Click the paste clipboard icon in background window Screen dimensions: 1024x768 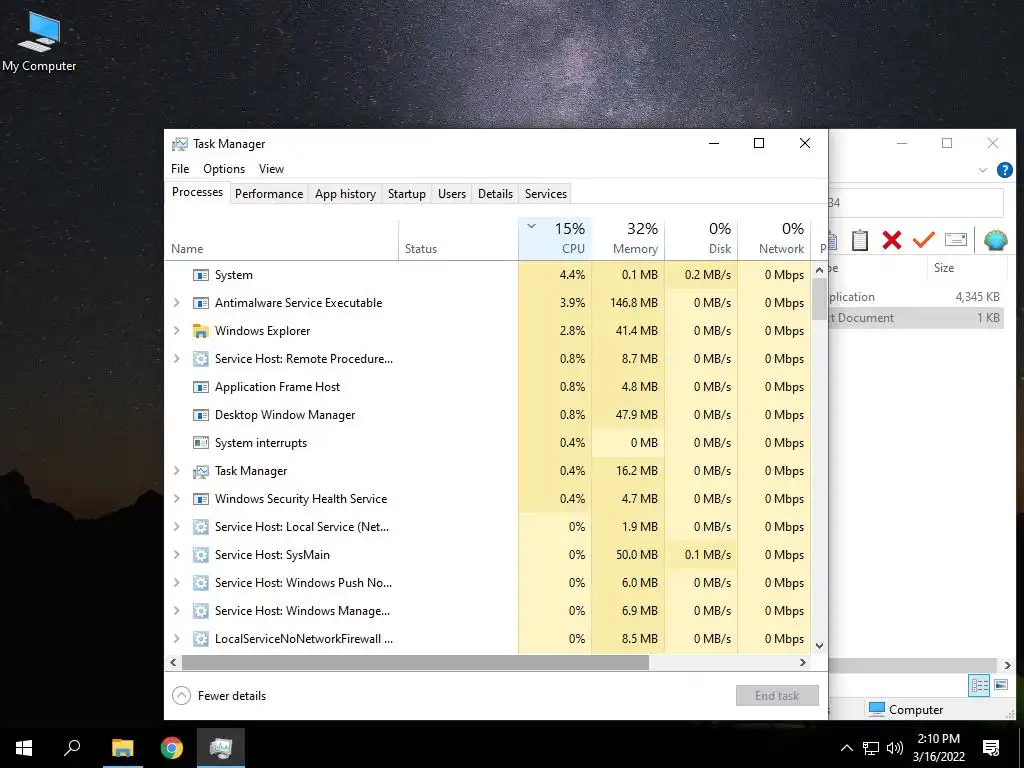click(859, 240)
